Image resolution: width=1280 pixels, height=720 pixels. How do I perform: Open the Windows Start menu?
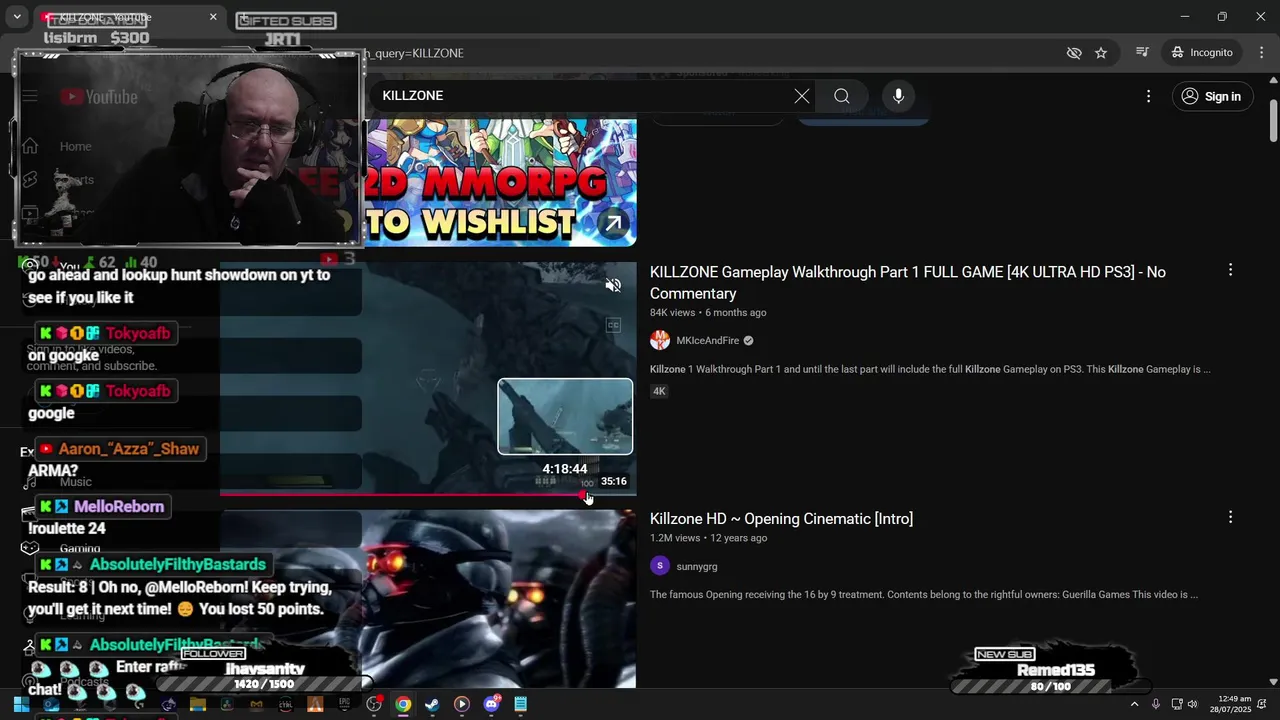pos(21,704)
